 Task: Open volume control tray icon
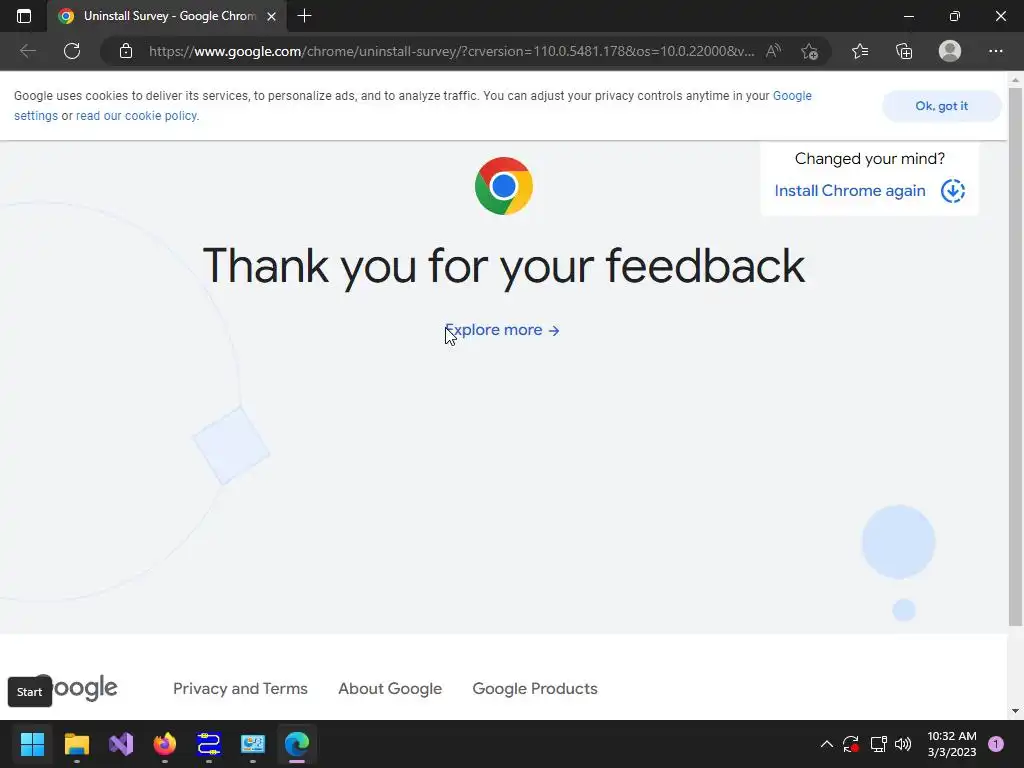(903, 744)
